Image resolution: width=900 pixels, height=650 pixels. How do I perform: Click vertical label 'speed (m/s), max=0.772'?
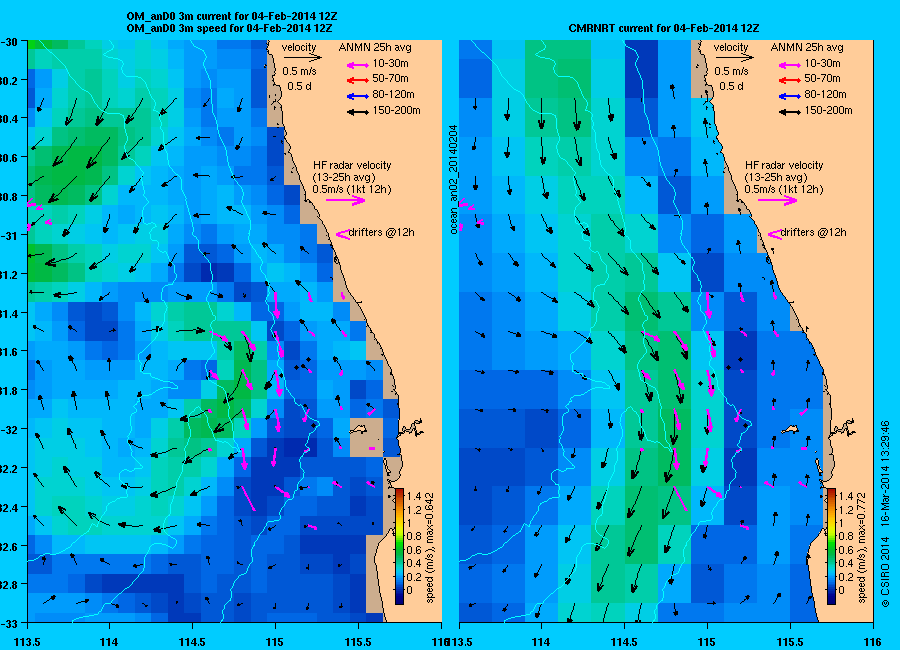[862, 547]
